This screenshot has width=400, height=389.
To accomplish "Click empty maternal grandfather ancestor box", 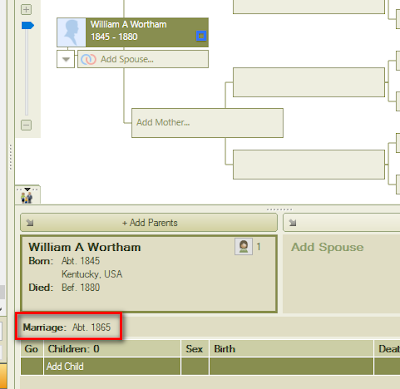I will [309, 82].
